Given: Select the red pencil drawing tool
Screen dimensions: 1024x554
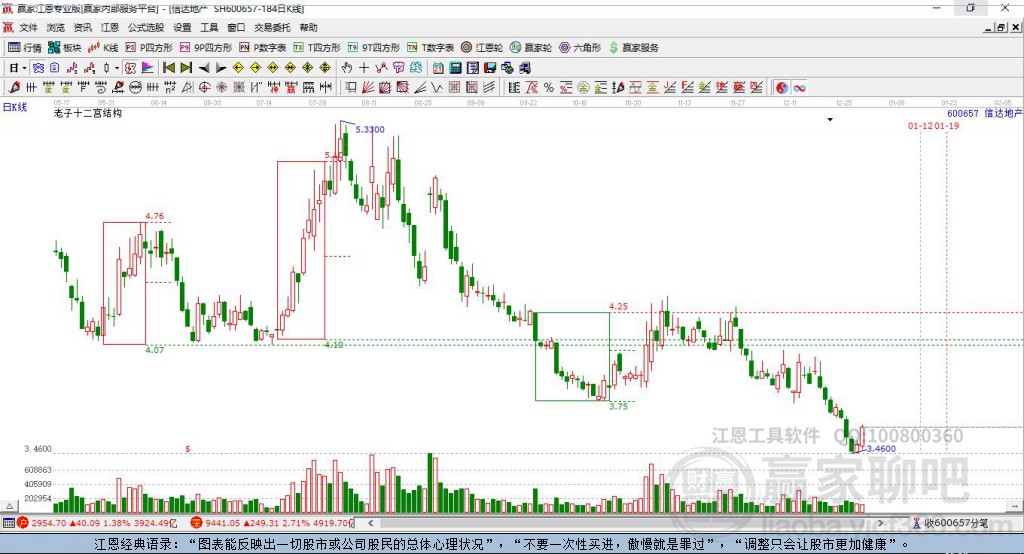Looking at the screenshot, I should tap(14, 88).
